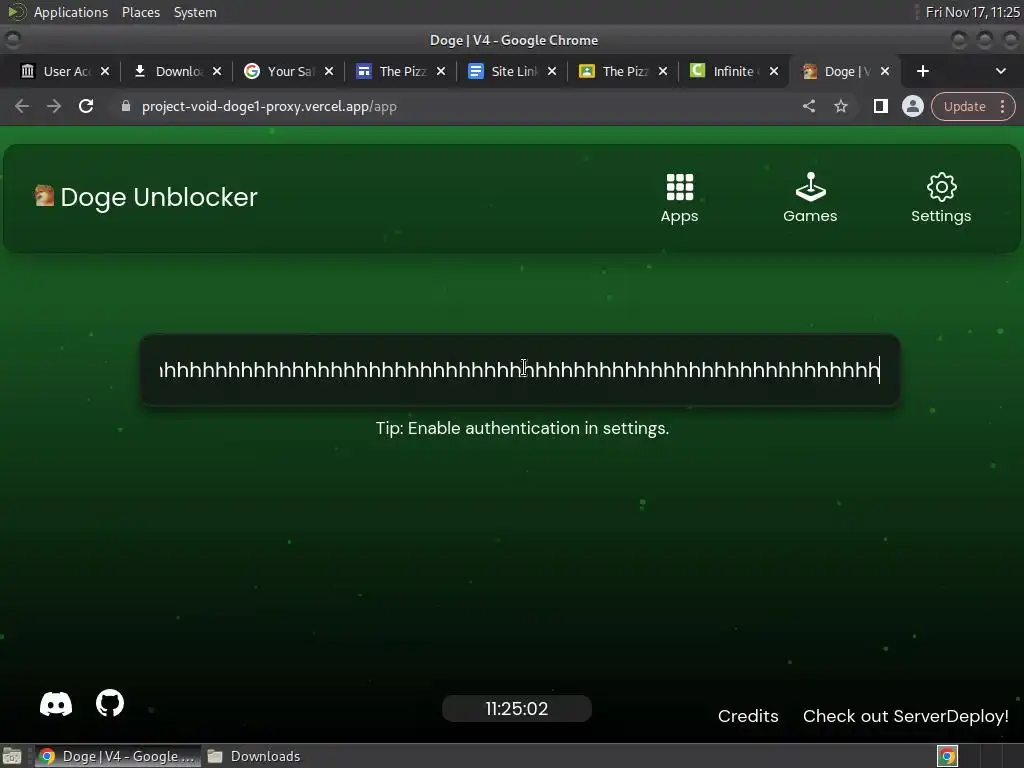Open the GitHub icon link
1024x768 pixels.
click(x=110, y=703)
